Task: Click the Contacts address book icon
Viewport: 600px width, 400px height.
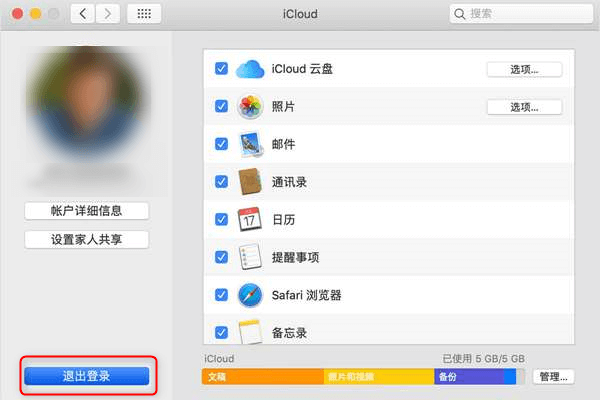Action: [250, 181]
